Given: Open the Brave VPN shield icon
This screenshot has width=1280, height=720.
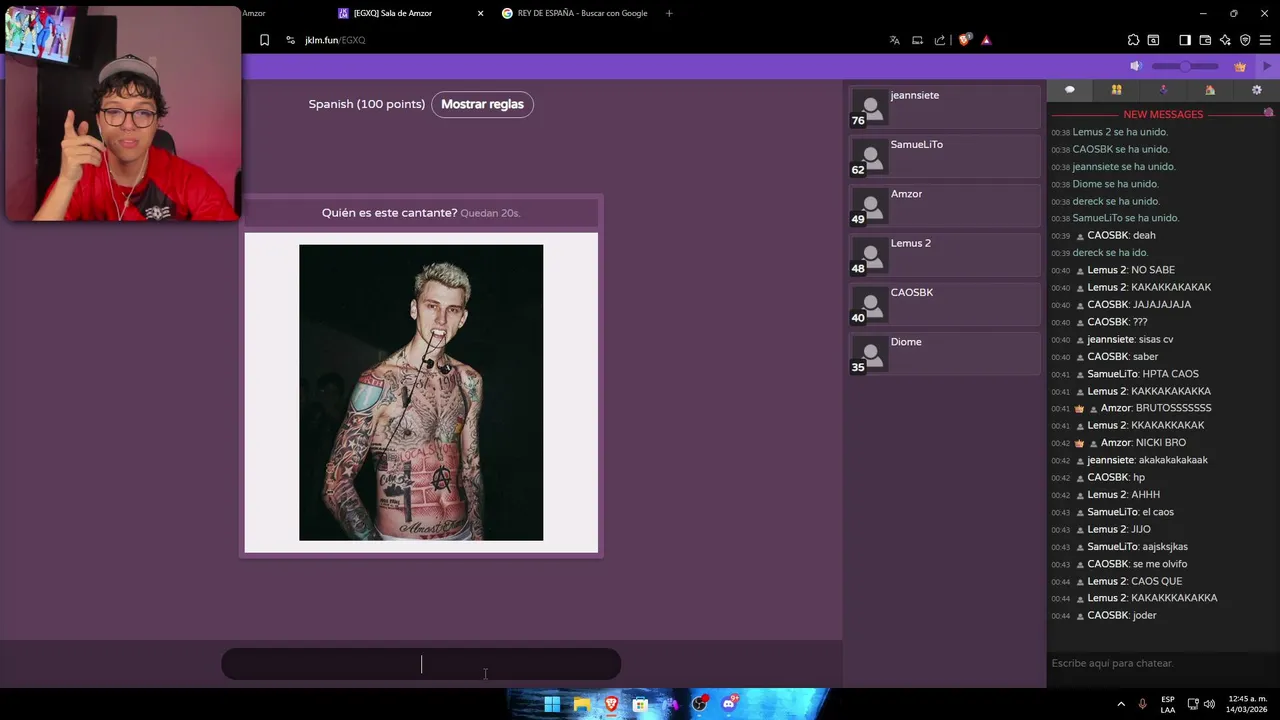Looking at the screenshot, I should (1245, 40).
